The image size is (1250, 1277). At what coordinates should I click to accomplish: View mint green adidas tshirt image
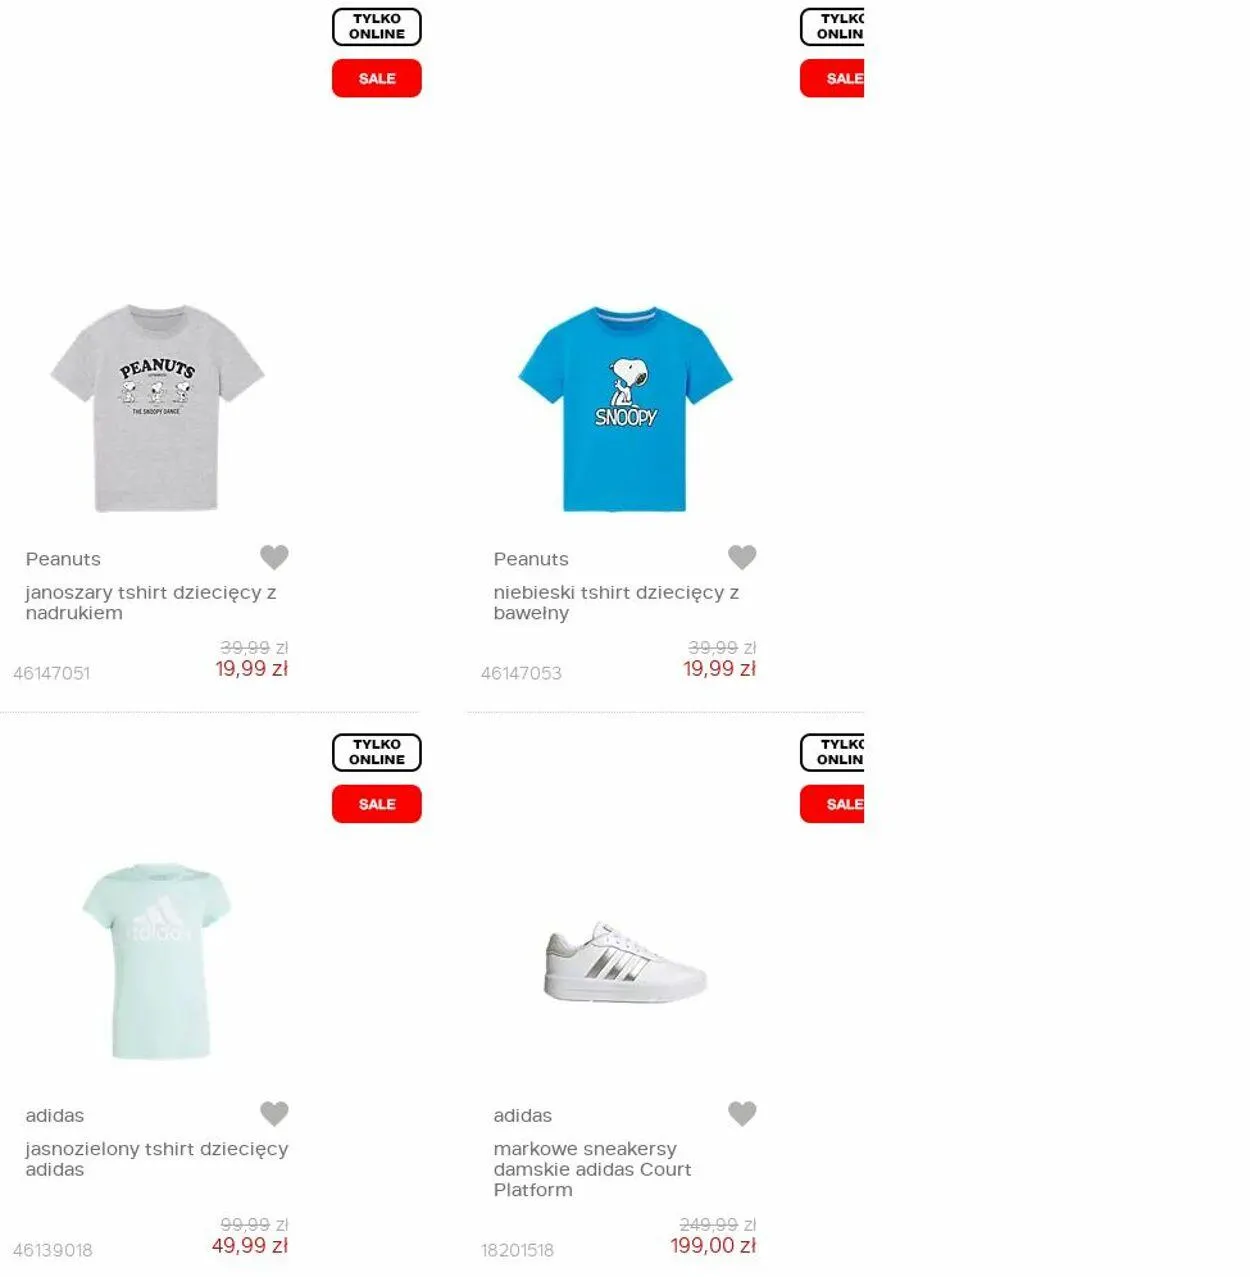pos(156,961)
